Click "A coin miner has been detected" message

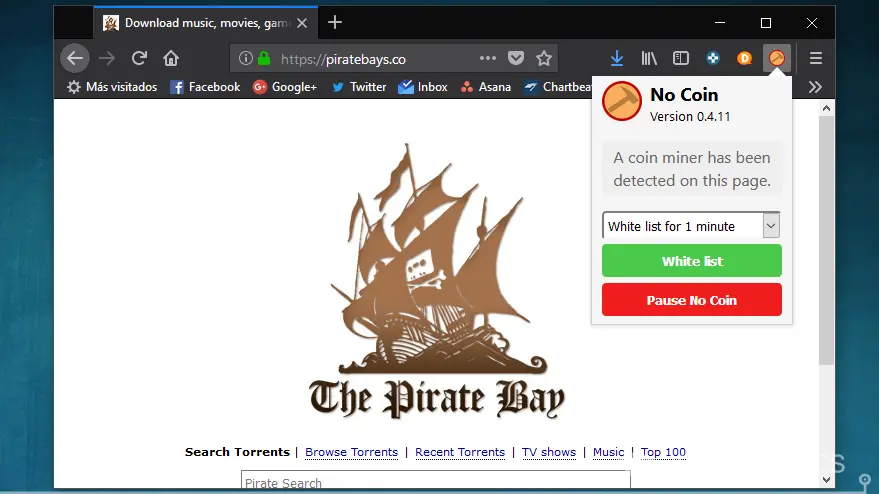(x=692, y=169)
